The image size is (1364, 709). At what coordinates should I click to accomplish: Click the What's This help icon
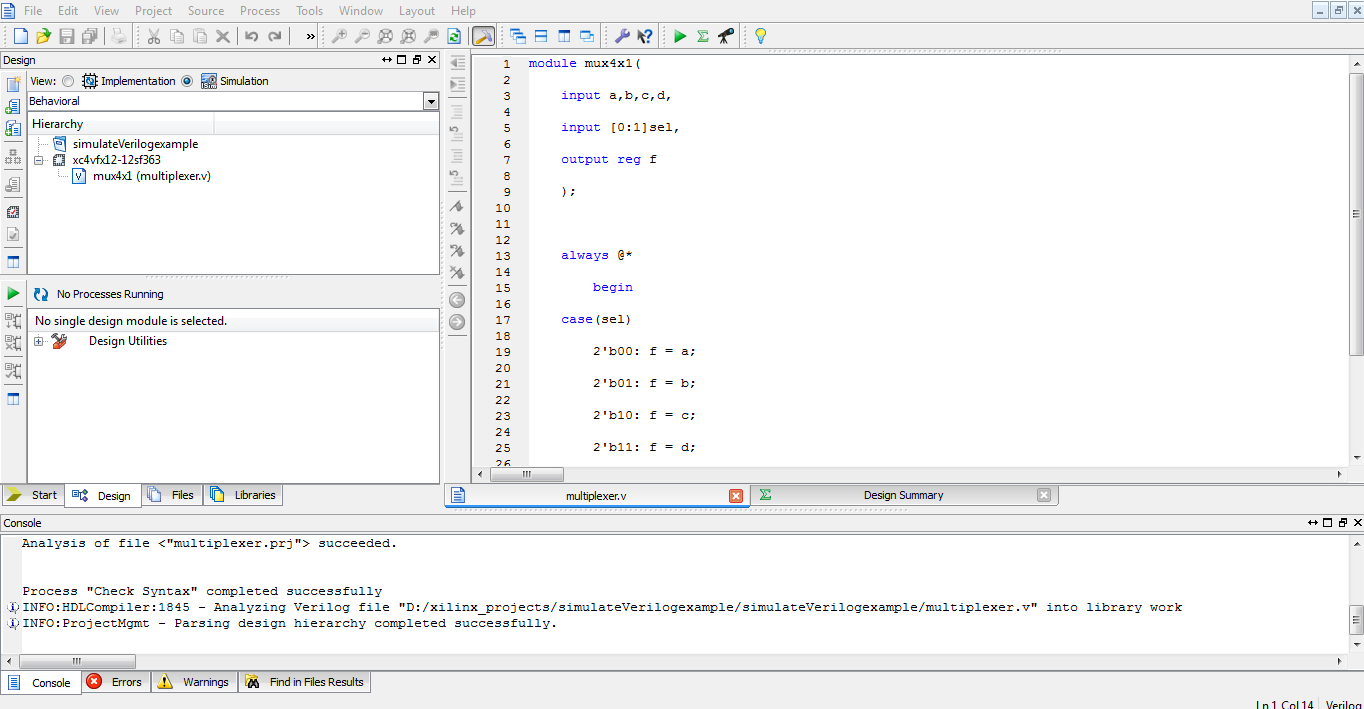pyautogui.click(x=645, y=36)
